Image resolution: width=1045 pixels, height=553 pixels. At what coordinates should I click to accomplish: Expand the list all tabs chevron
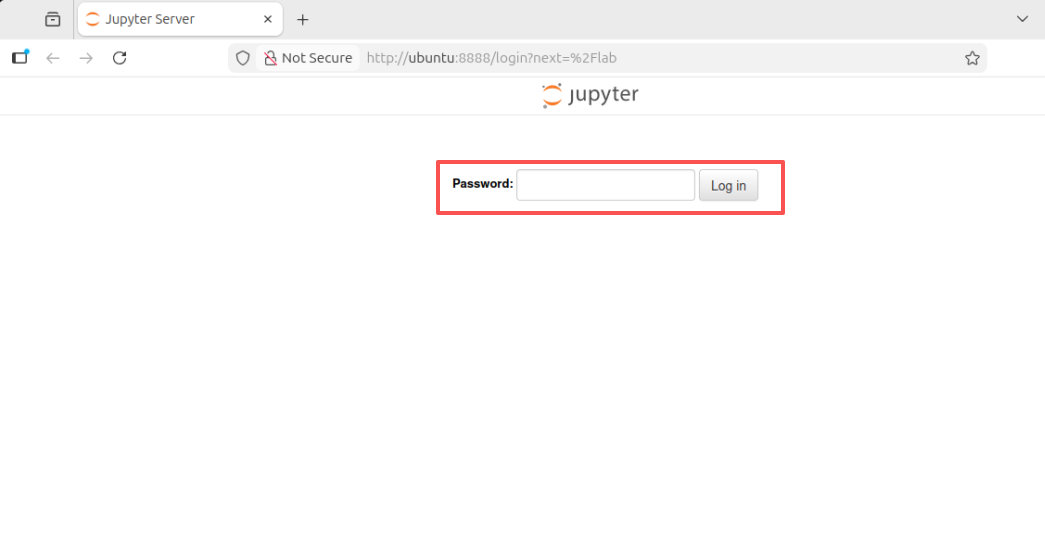click(x=1022, y=19)
